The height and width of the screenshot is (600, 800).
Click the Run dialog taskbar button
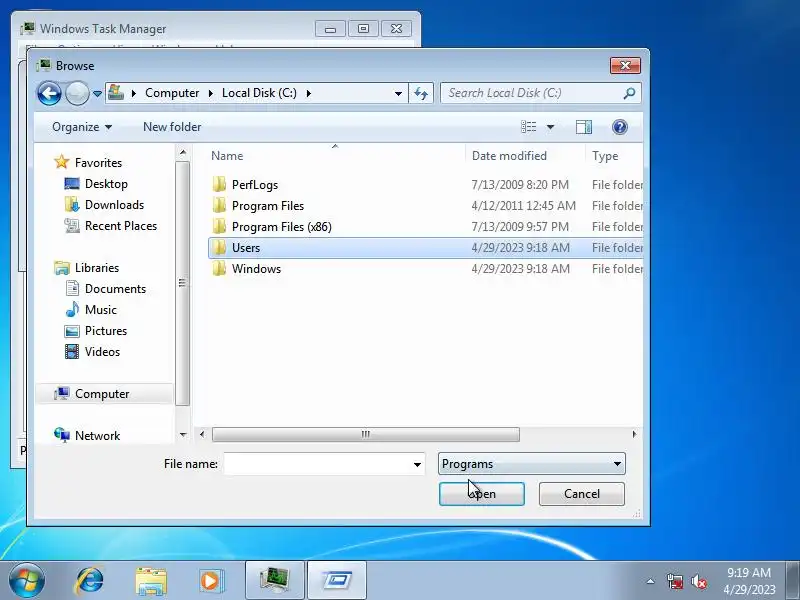[337, 581]
